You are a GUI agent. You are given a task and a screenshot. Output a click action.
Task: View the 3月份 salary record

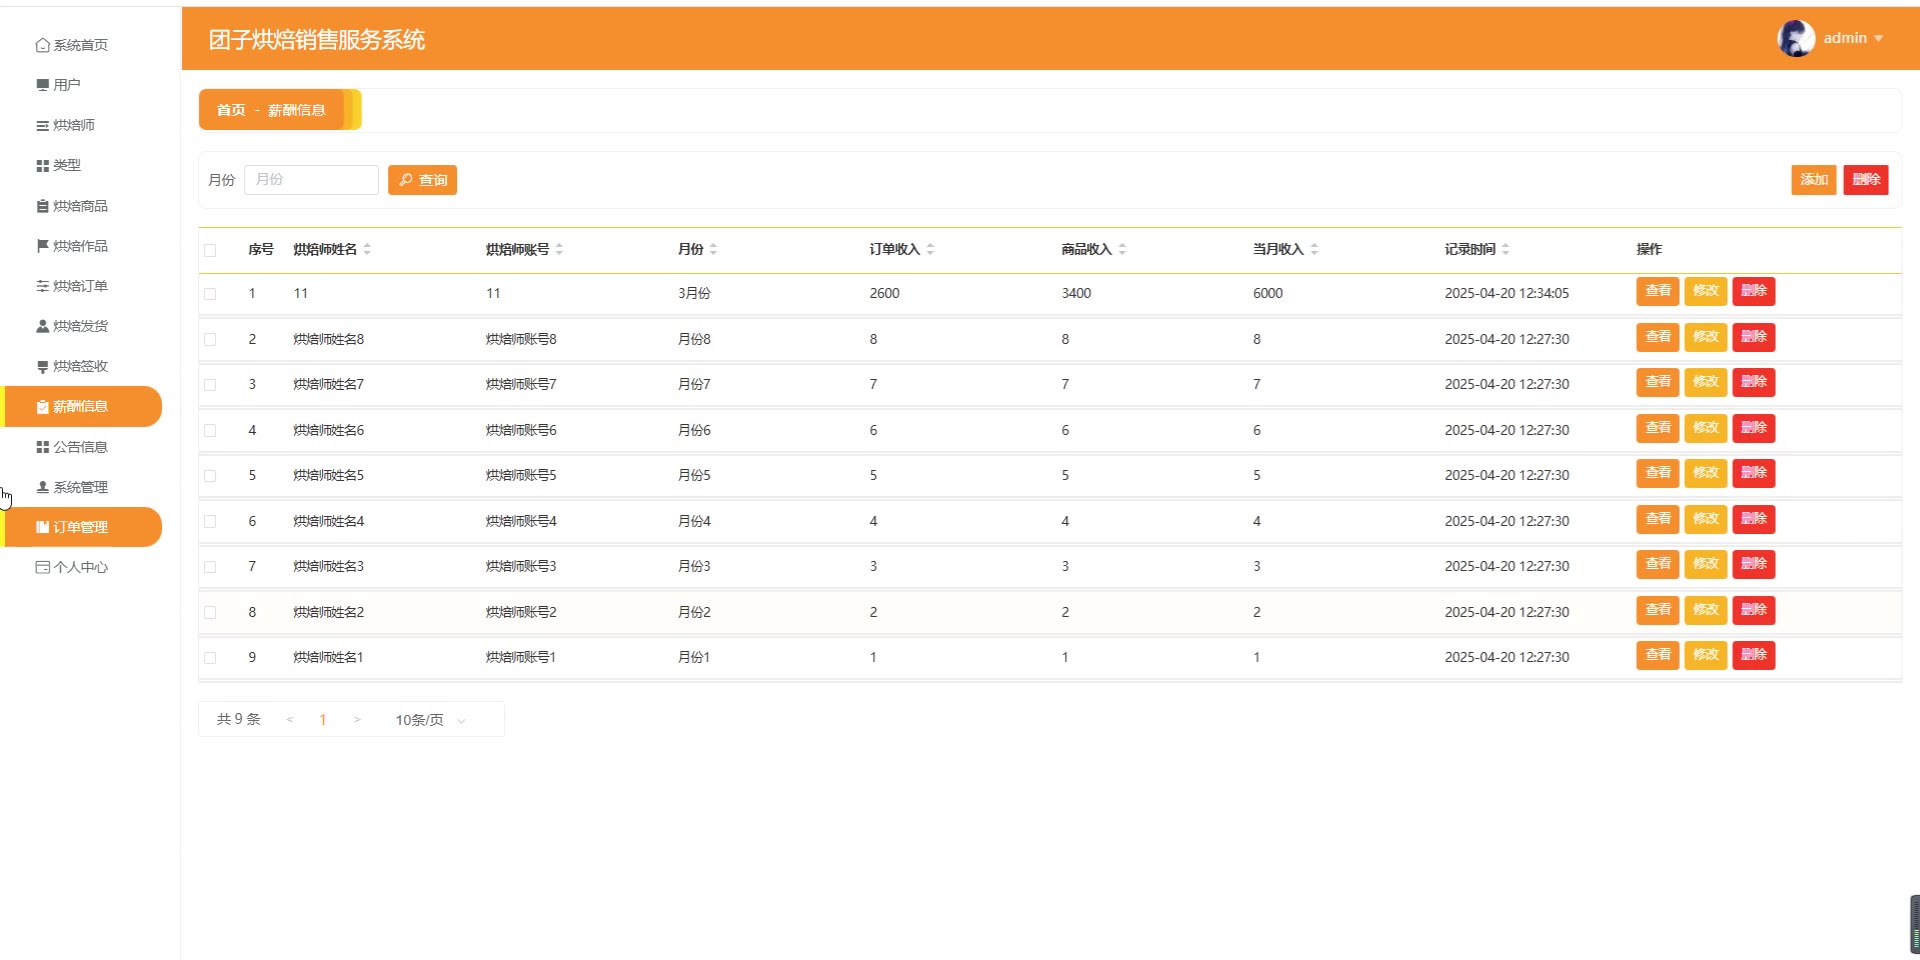pyautogui.click(x=1658, y=291)
